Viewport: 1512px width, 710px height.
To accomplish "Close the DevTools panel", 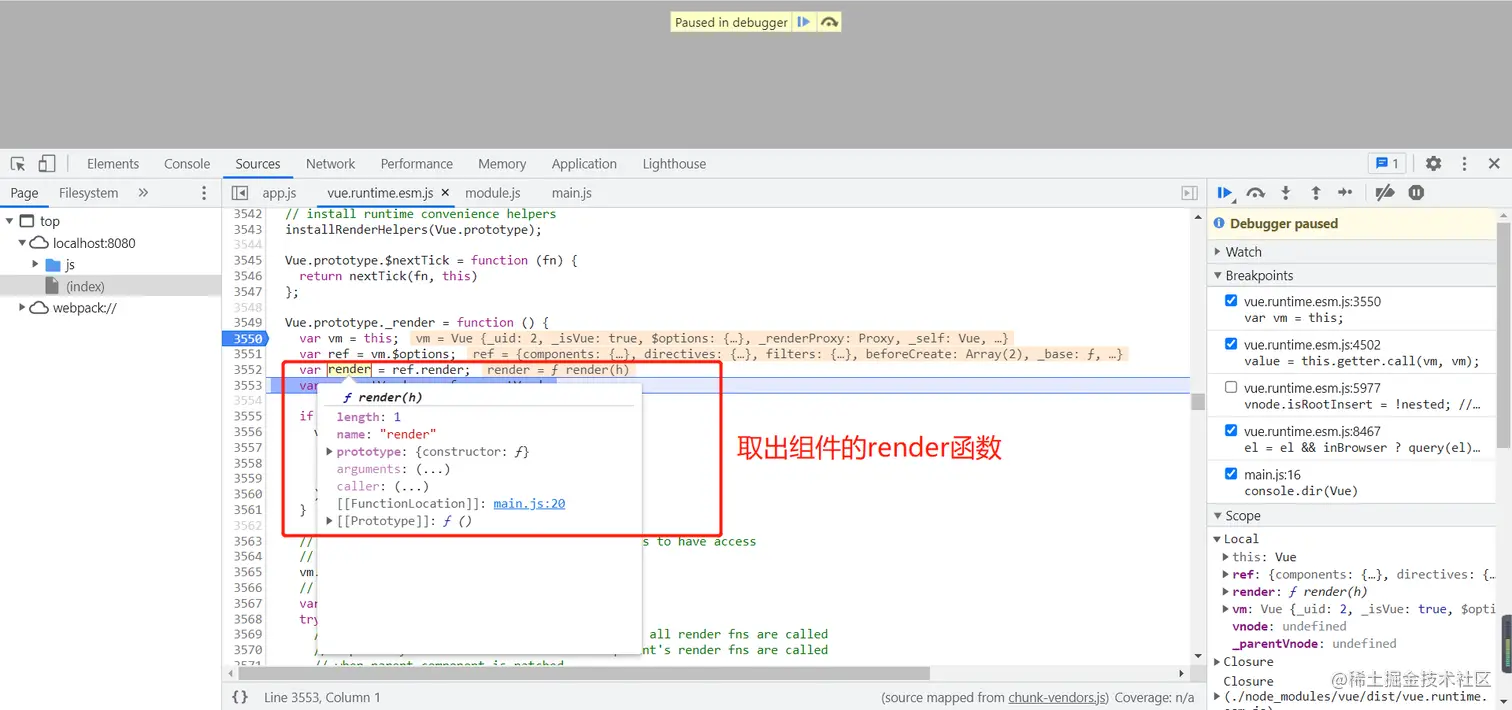I will (x=1494, y=164).
